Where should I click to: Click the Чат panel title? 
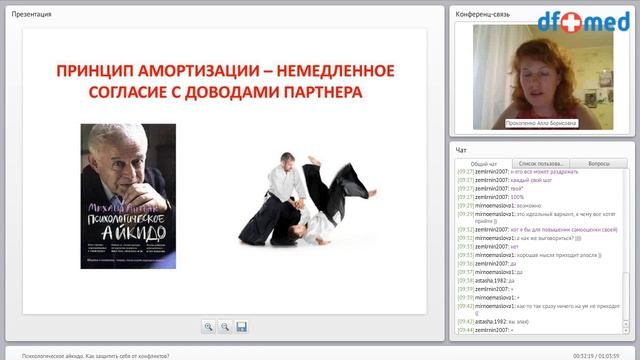pos(461,150)
